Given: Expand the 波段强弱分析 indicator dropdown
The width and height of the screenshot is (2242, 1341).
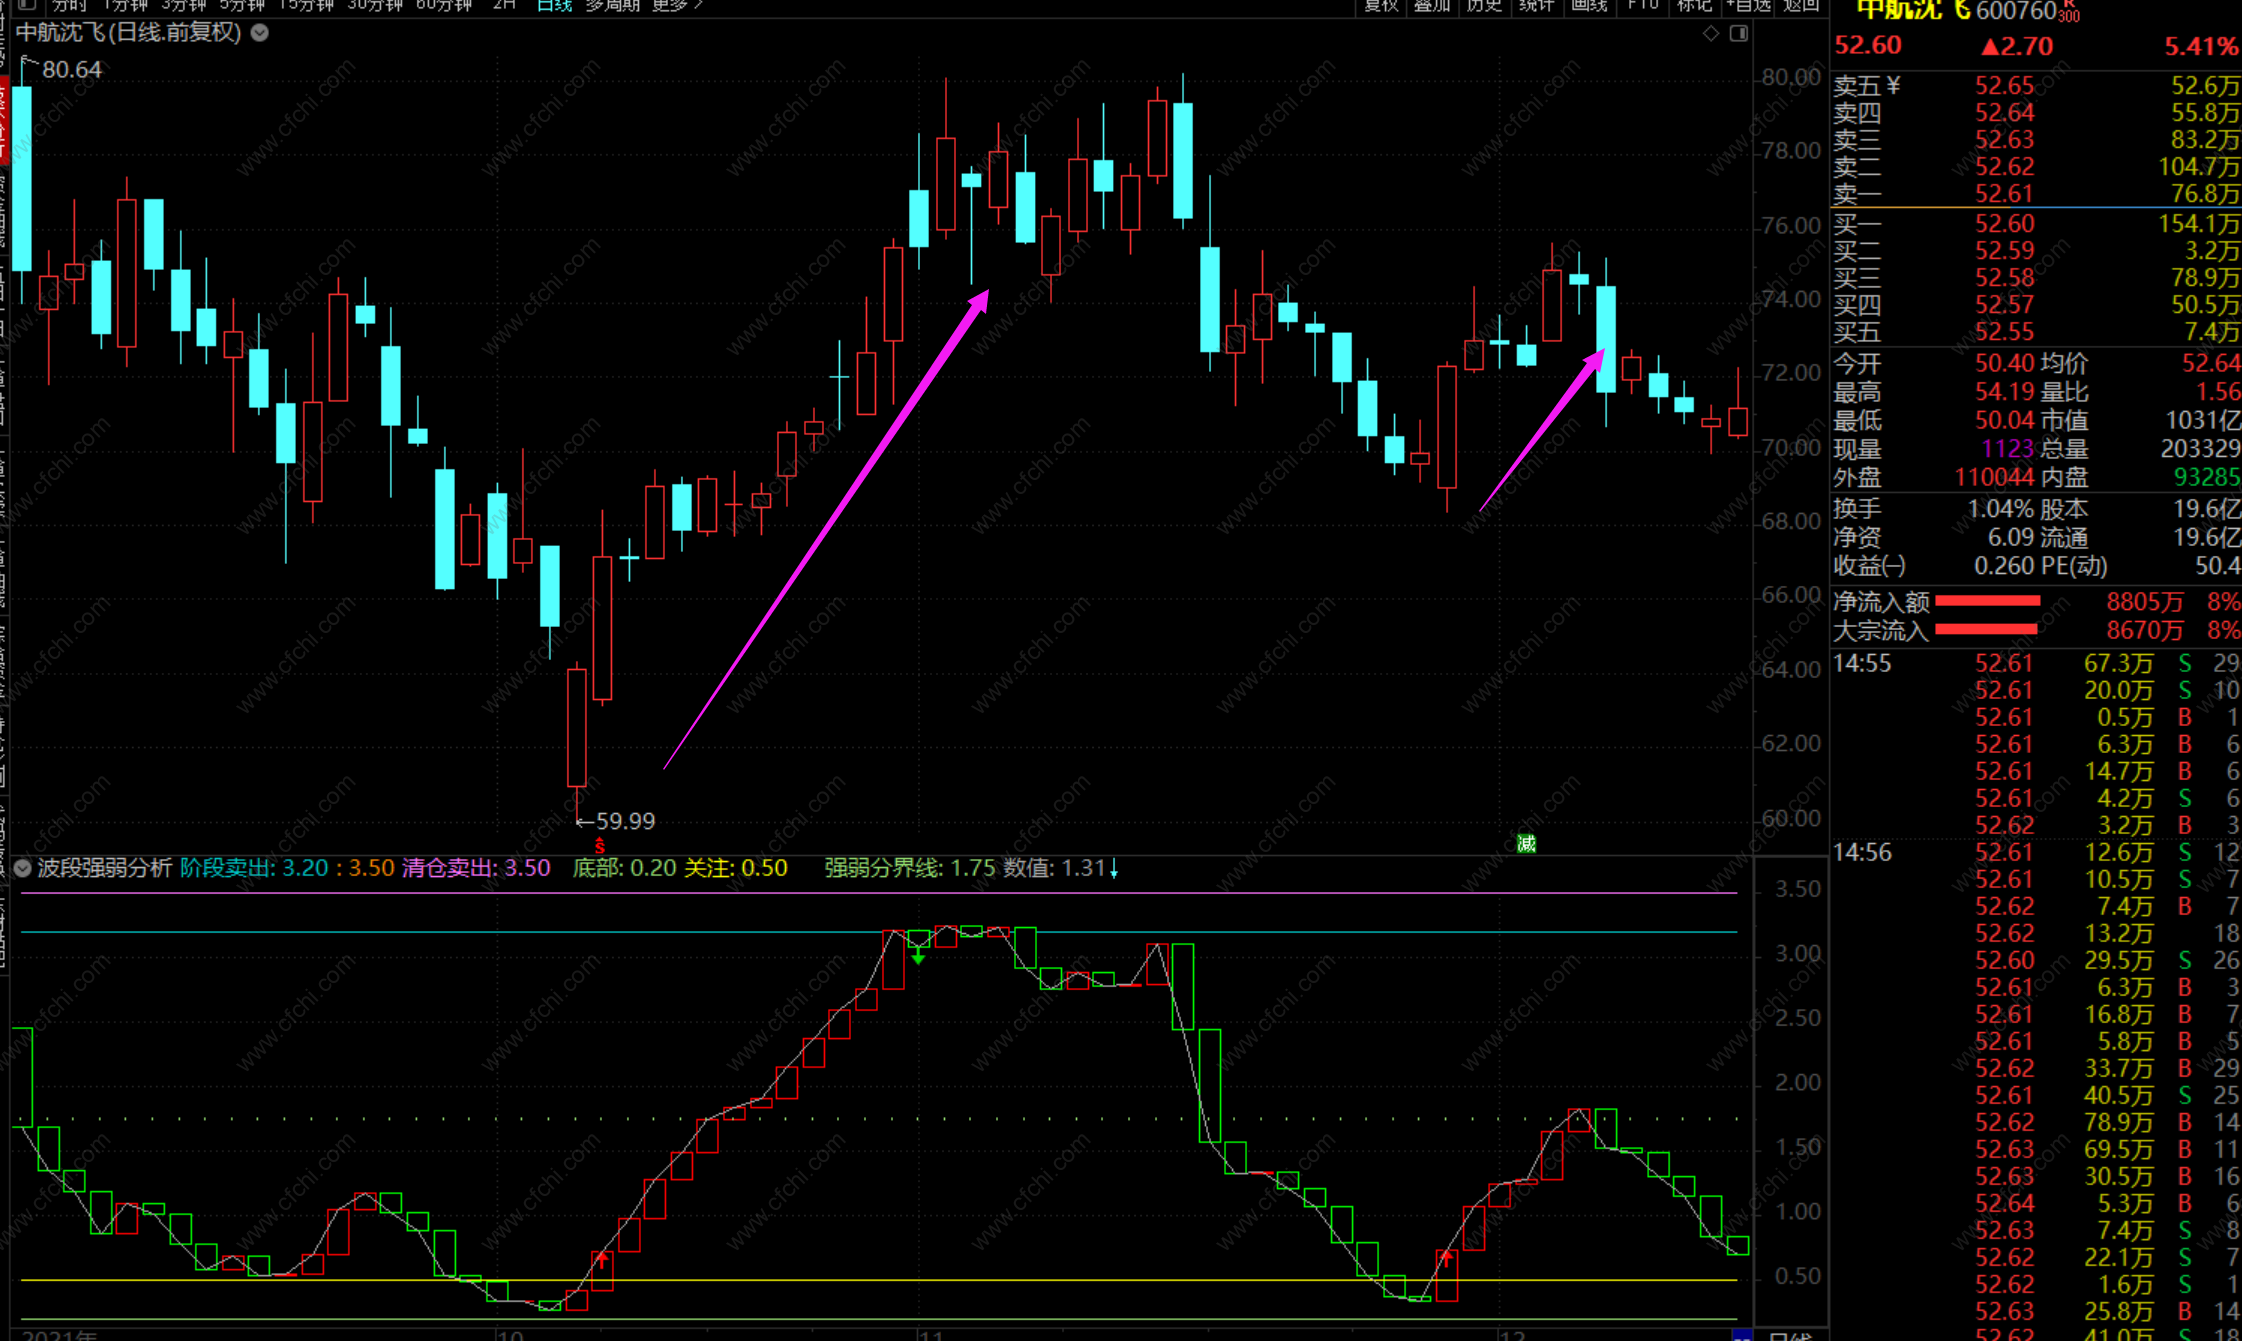Looking at the screenshot, I should point(23,868).
